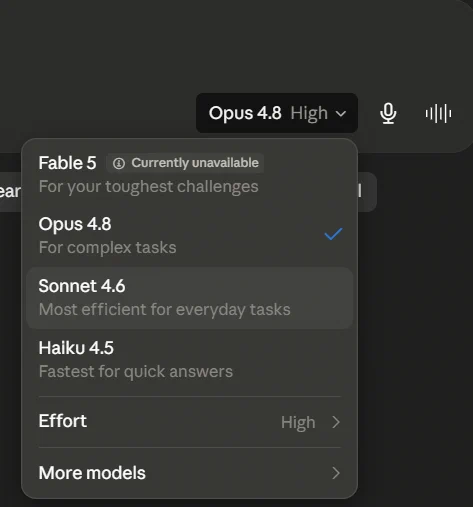Click the microphone dictation icon

click(388, 113)
